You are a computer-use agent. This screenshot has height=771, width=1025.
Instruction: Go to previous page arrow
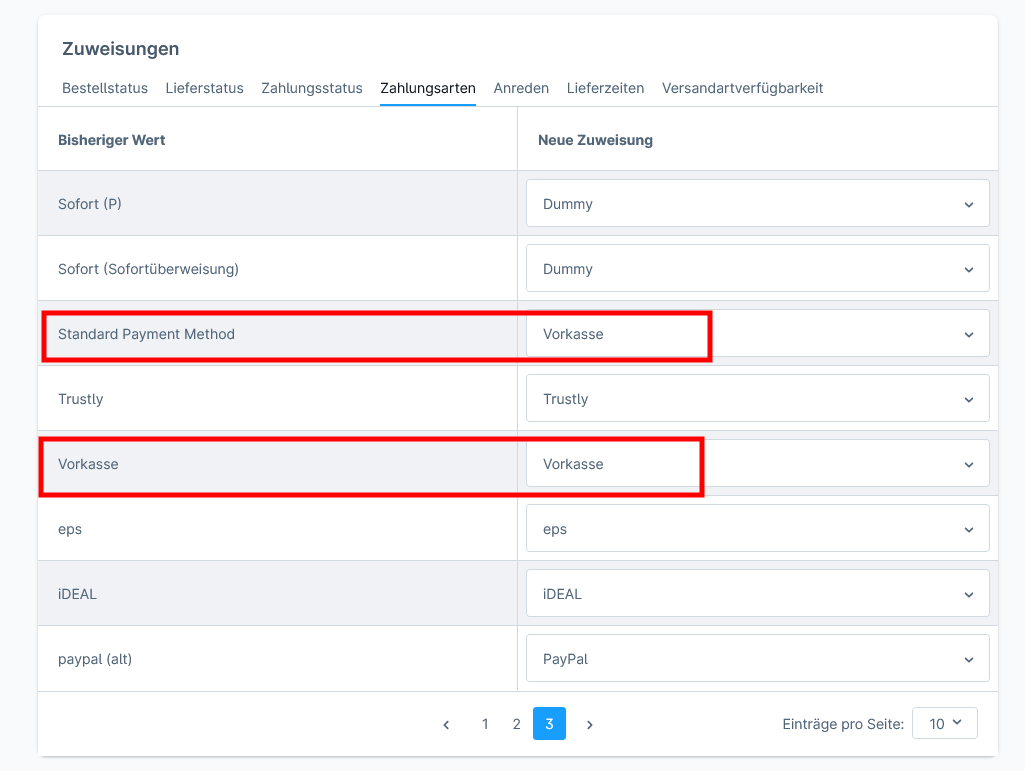tap(446, 724)
